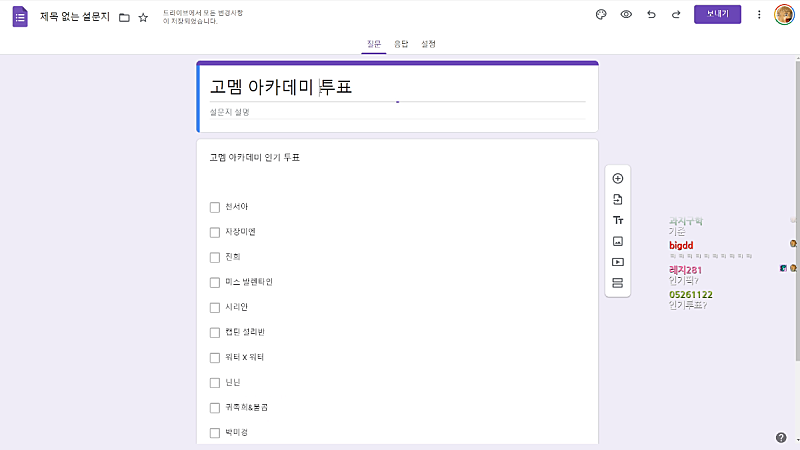Check the 미스 발렌타인 option
The image size is (800, 450).
pyautogui.click(x=215, y=282)
